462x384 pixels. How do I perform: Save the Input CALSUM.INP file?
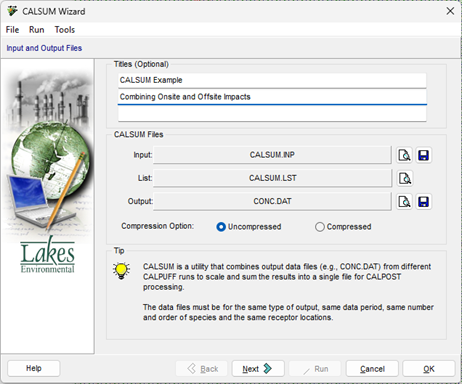pyautogui.click(x=423, y=155)
